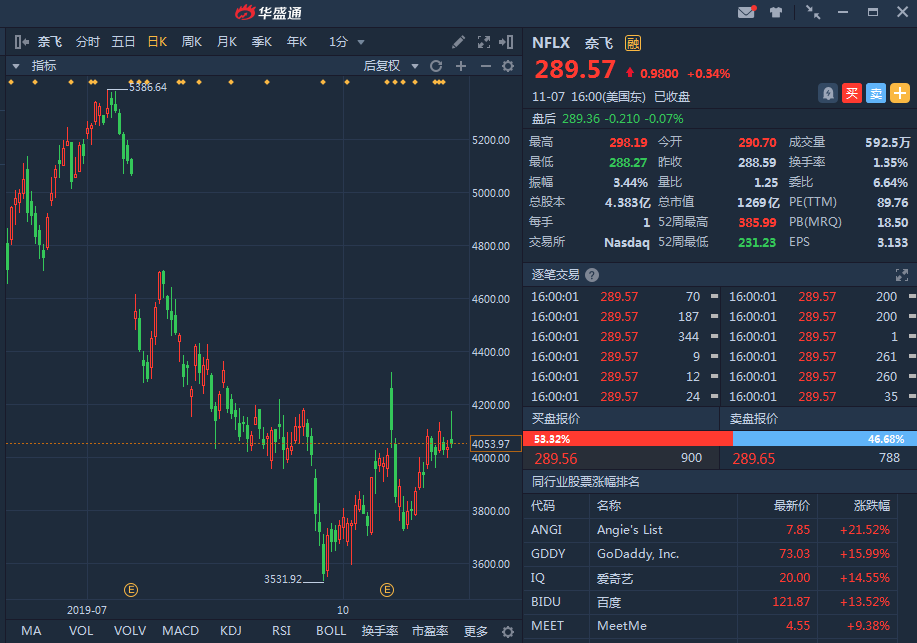Switch to 分时 intraday tab
Viewport: 917px width, 643px height.
(88, 42)
